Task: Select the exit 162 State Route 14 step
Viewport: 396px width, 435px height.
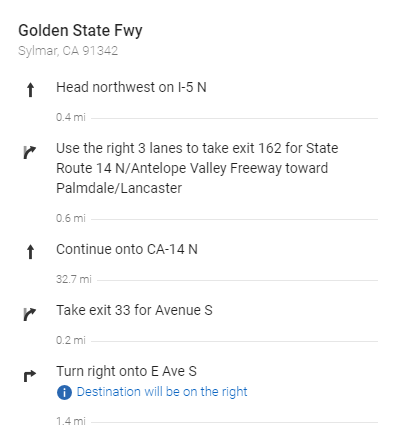Action: pos(197,168)
